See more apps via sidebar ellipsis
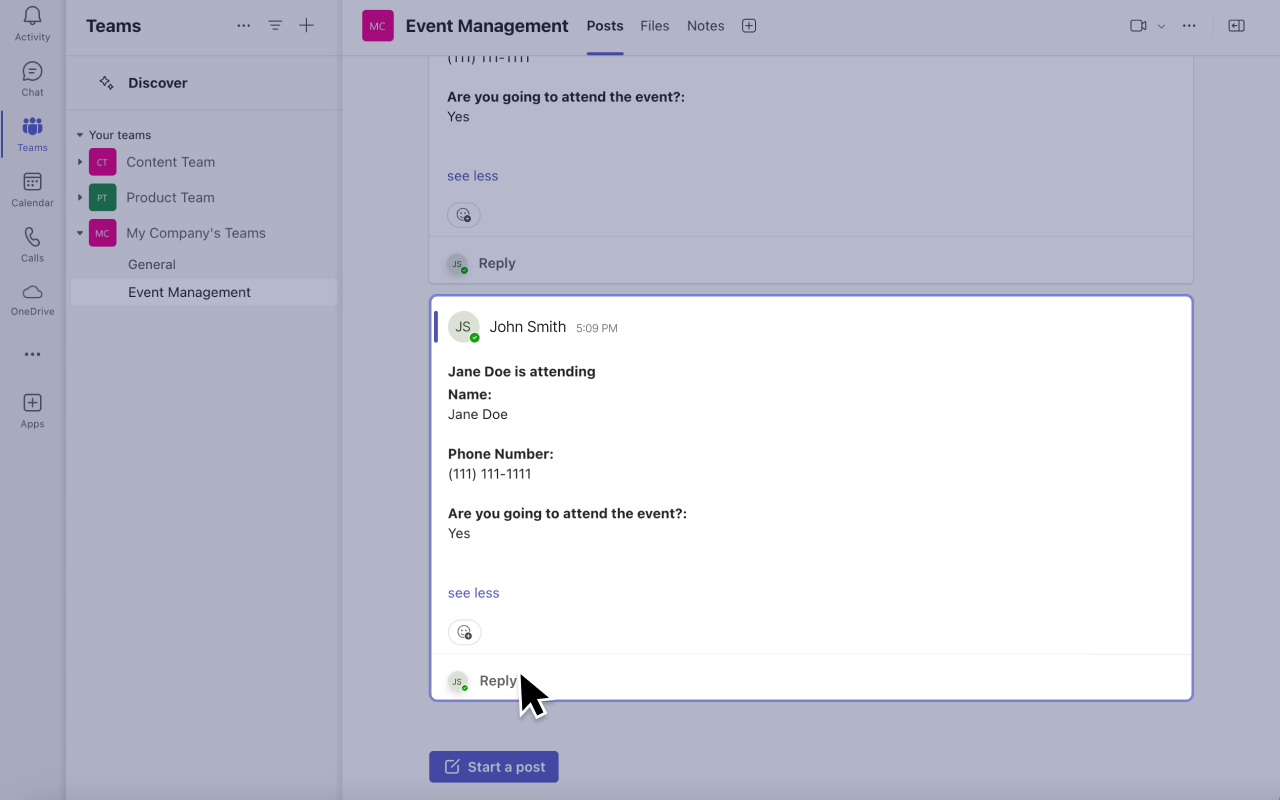The height and width of the screenshot is (800, 1280). click(x=31, y=353)
